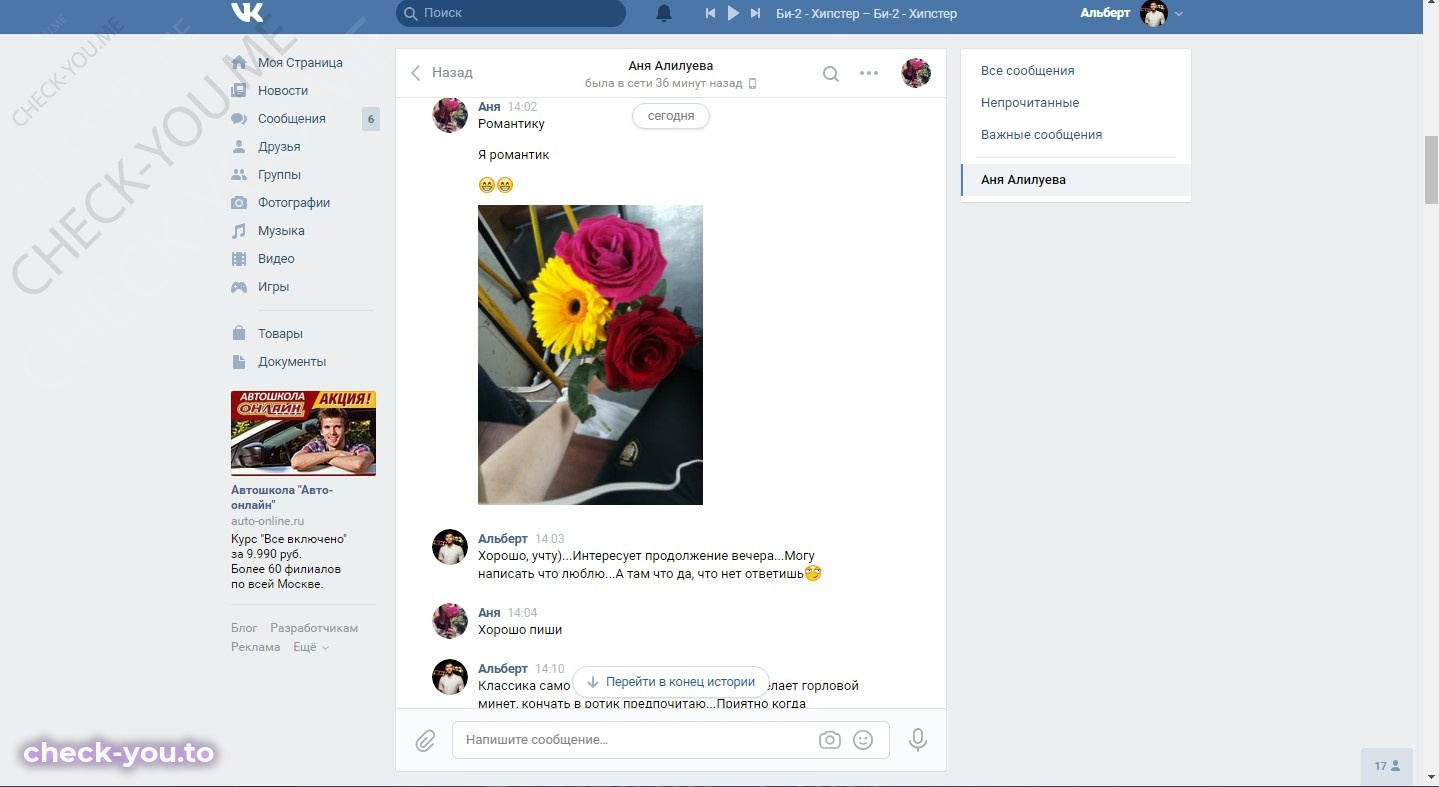Open the Разработчикам footer link
The width and height of the screenshot is (1439, 787).
pyautogui.click(x=314, y=628)
